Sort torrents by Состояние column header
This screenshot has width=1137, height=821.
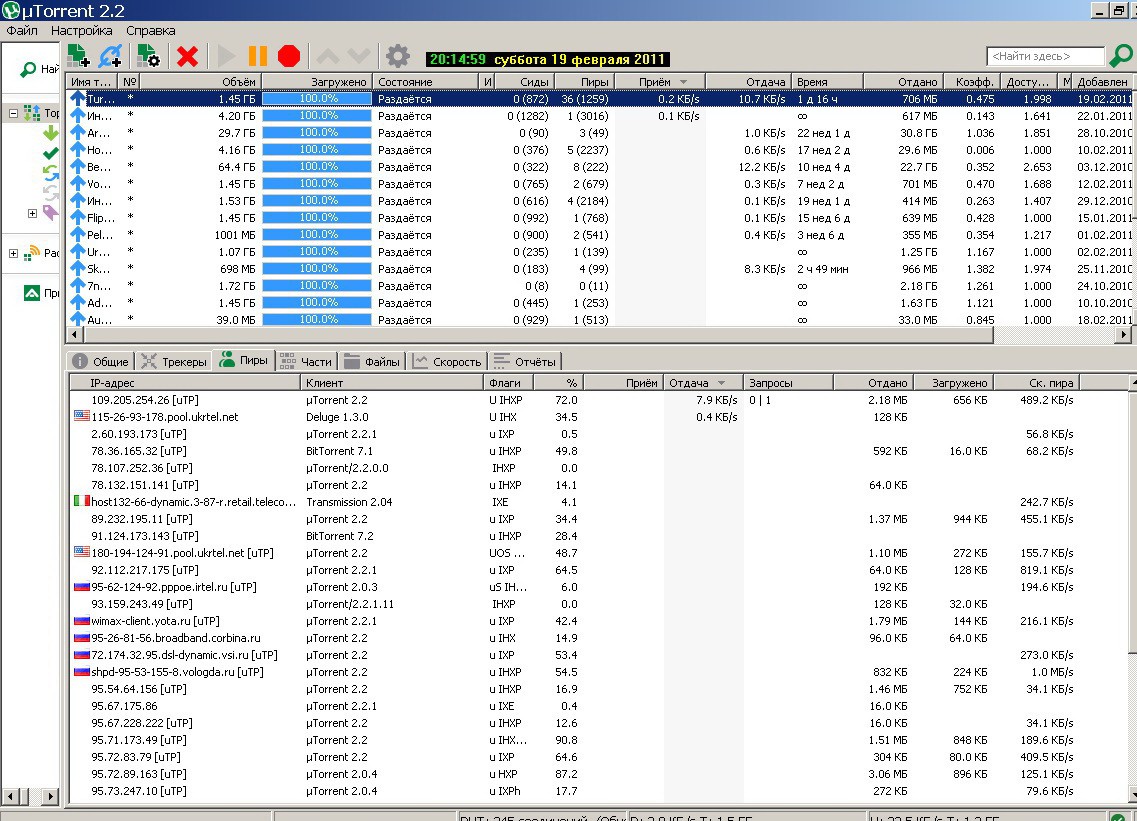[x=427, y=81]
